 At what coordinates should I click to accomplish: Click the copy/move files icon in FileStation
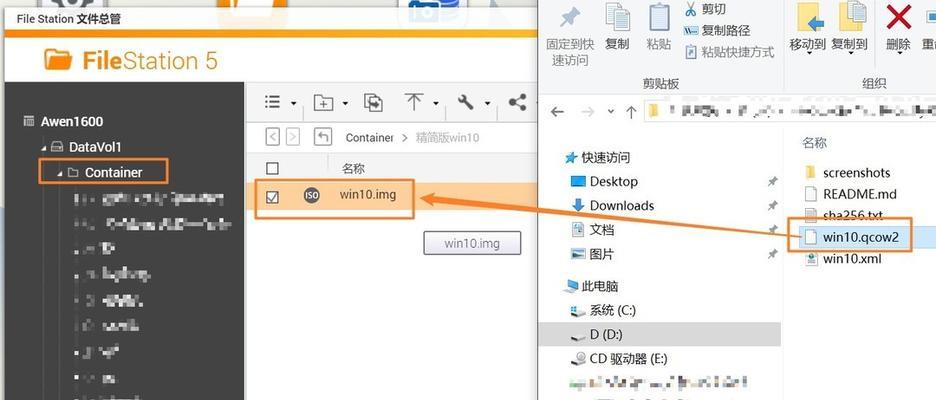[373, 103]
